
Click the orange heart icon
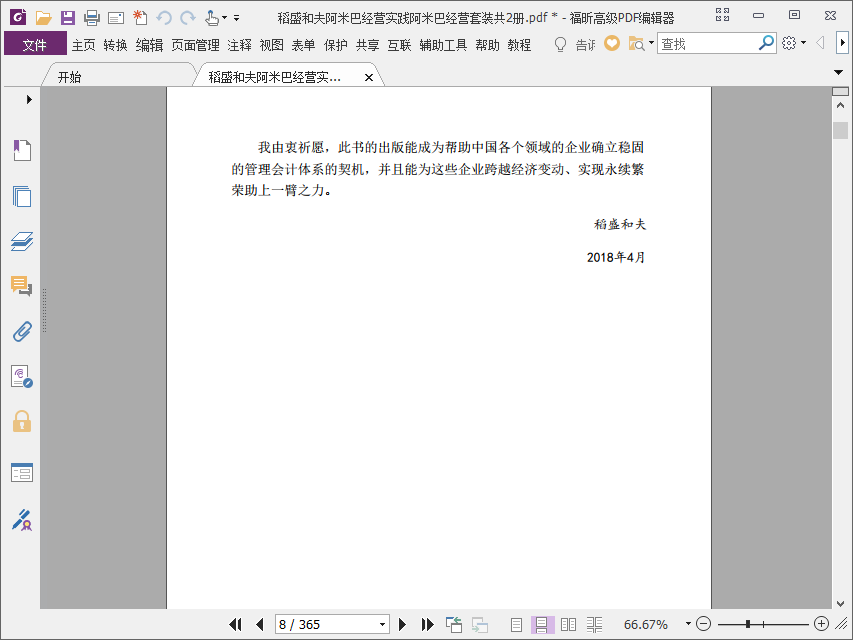tap(611, 43)
